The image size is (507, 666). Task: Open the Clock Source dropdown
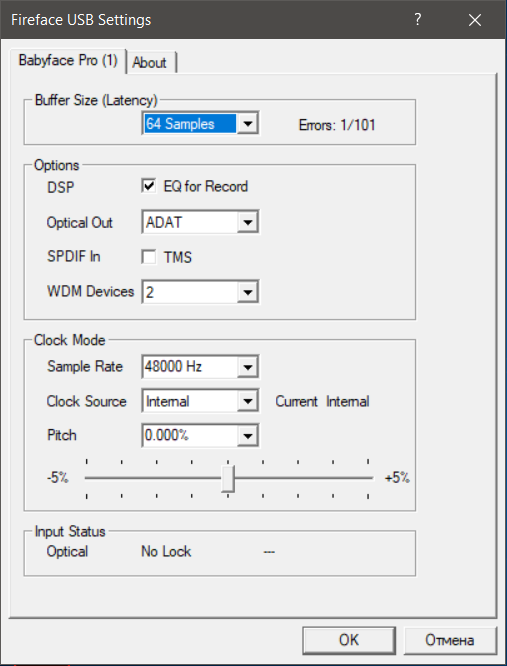[x=248, y=401]
